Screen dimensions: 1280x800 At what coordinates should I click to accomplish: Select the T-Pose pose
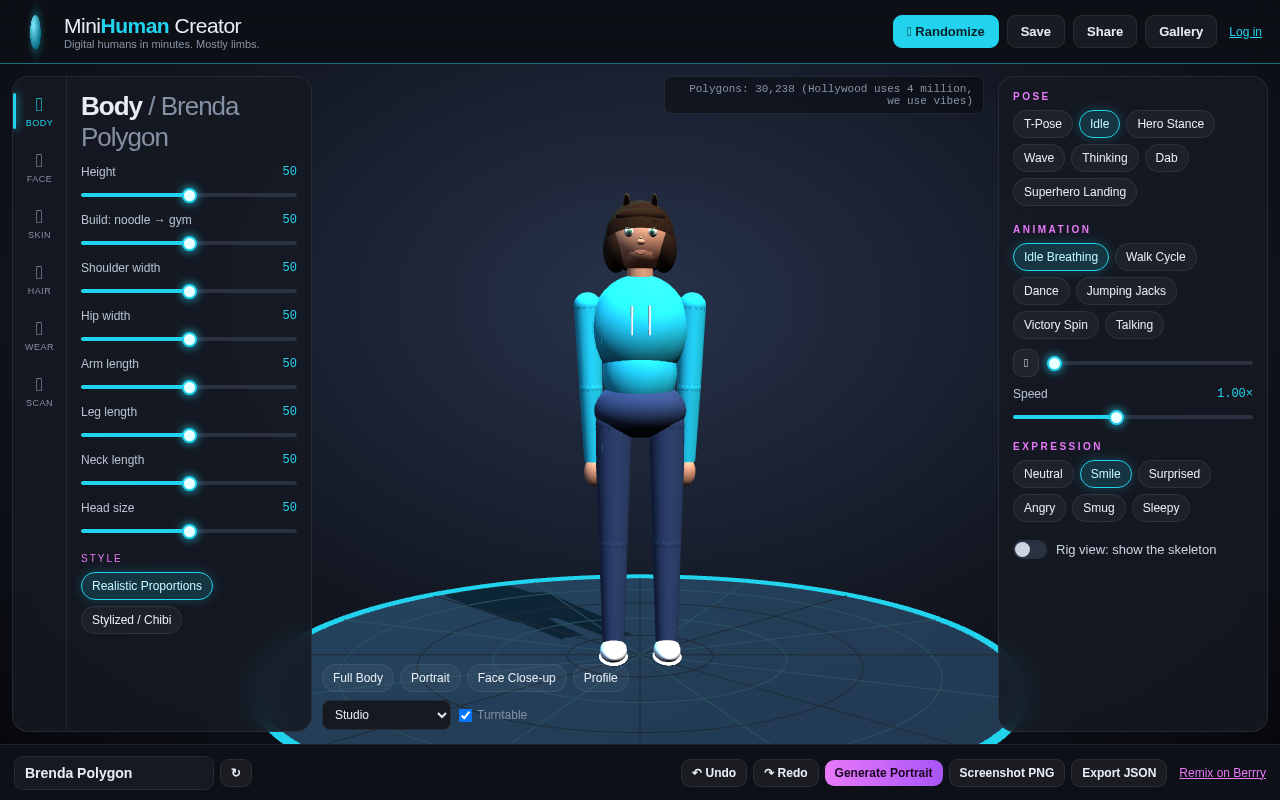(1043, 124)
